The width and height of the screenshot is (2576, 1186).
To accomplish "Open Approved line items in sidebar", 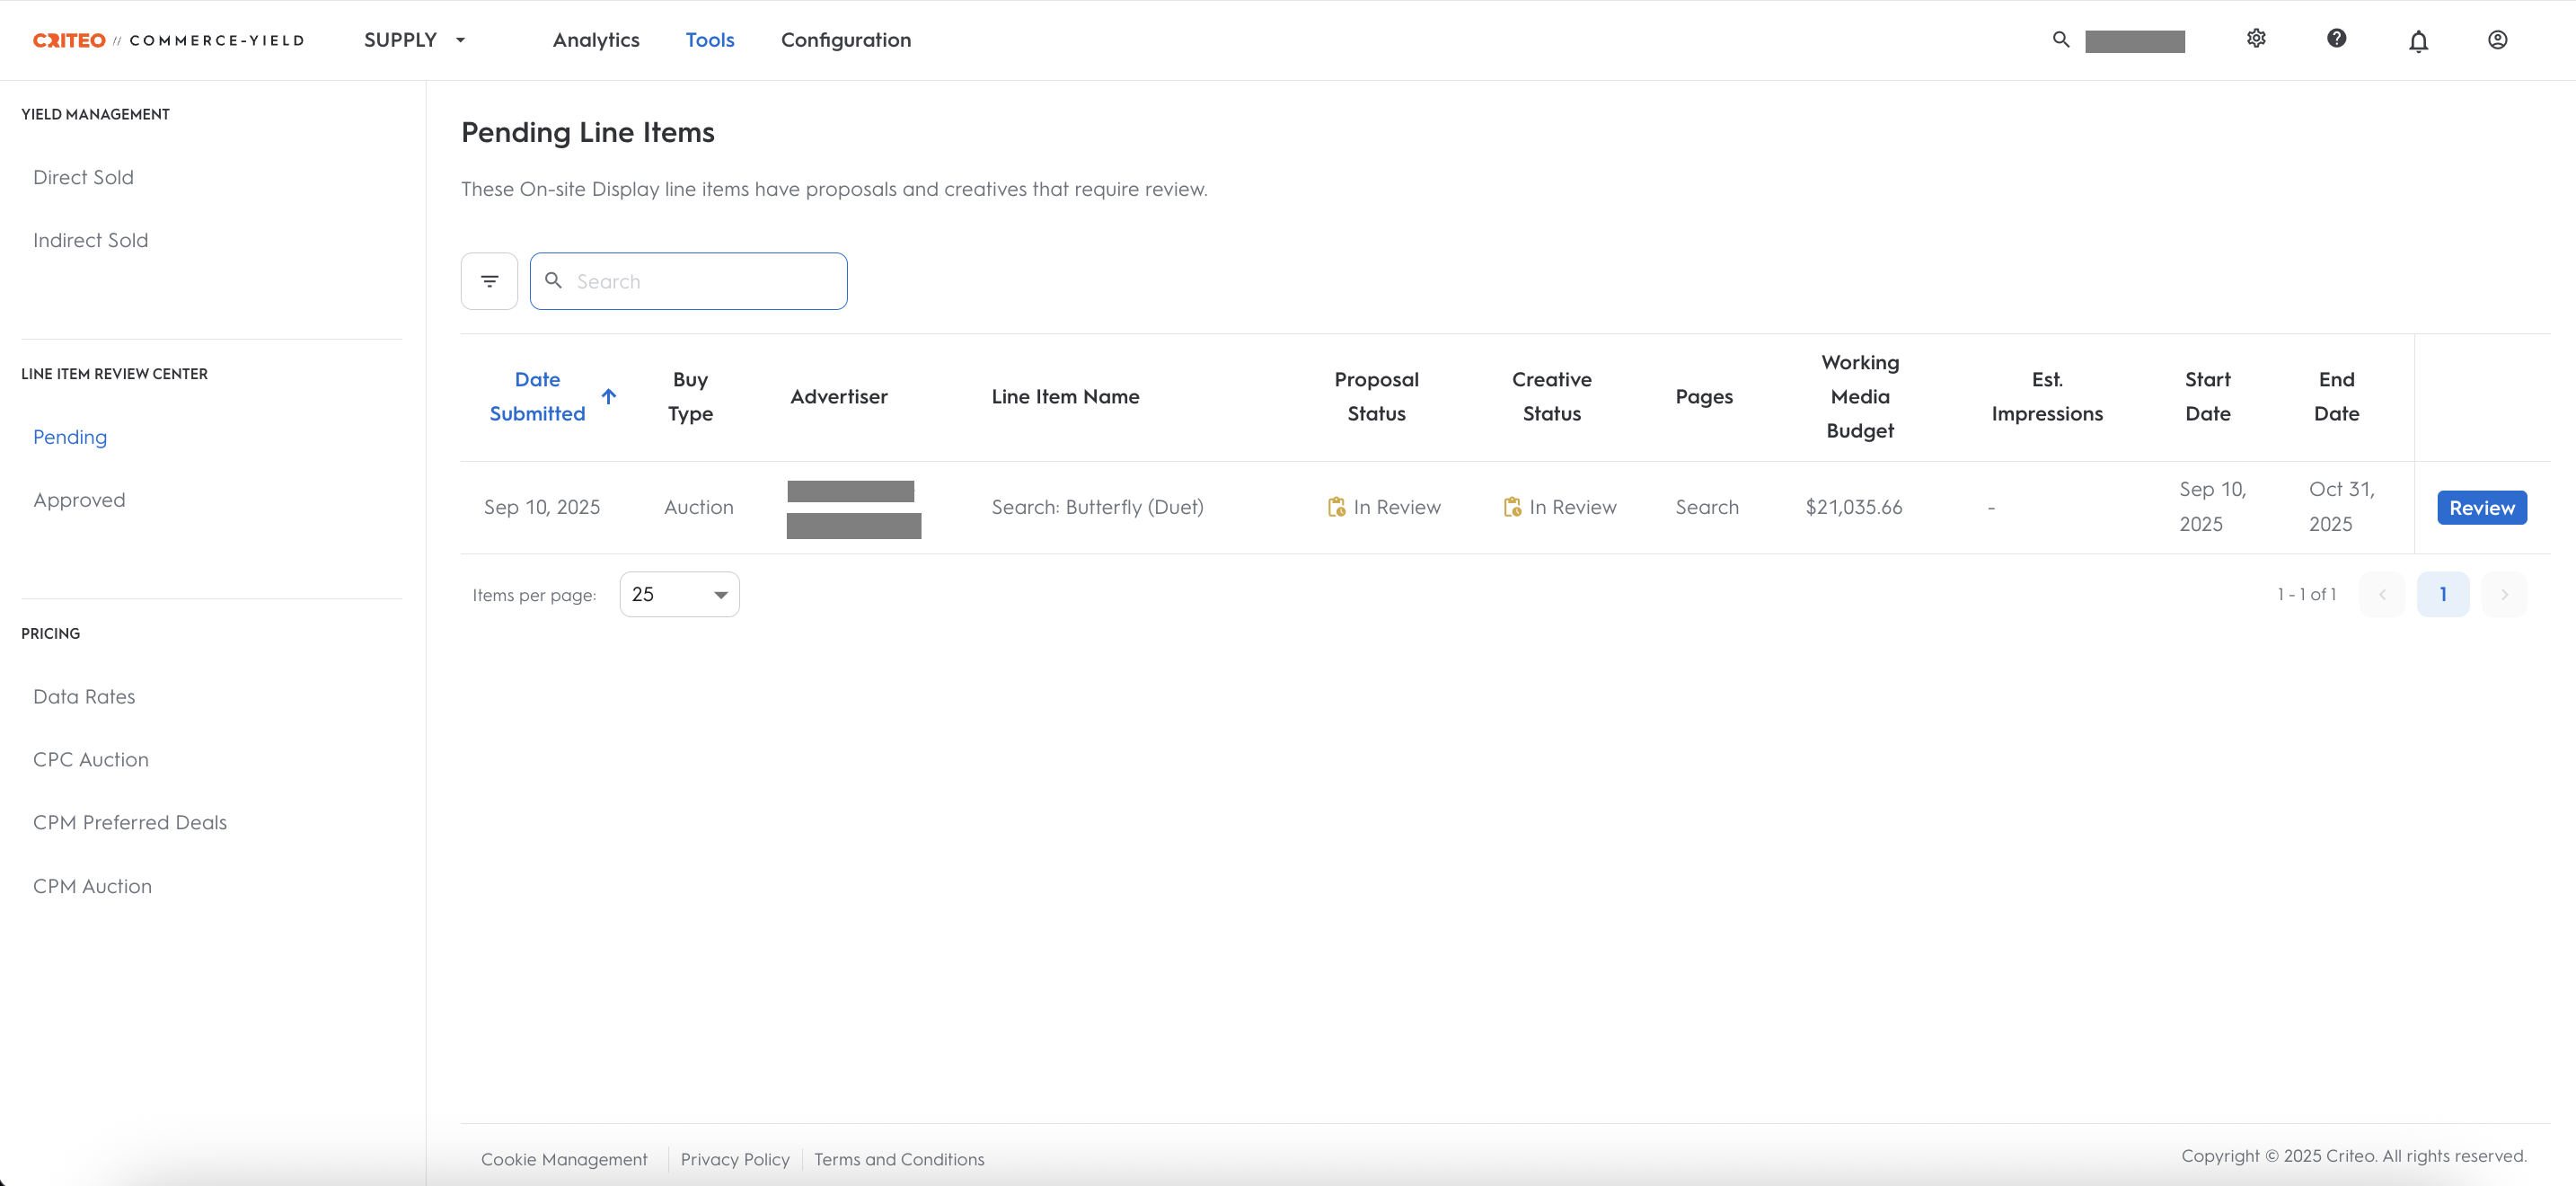I will [x=79, y=500].
